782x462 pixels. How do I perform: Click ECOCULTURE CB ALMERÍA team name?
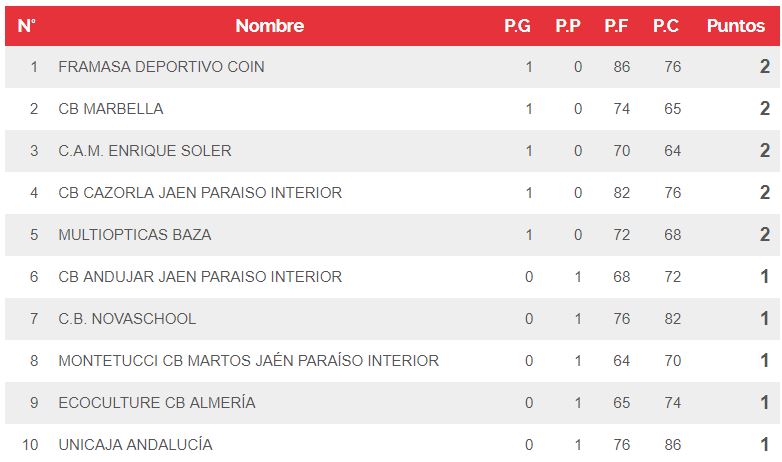(157, 403)
